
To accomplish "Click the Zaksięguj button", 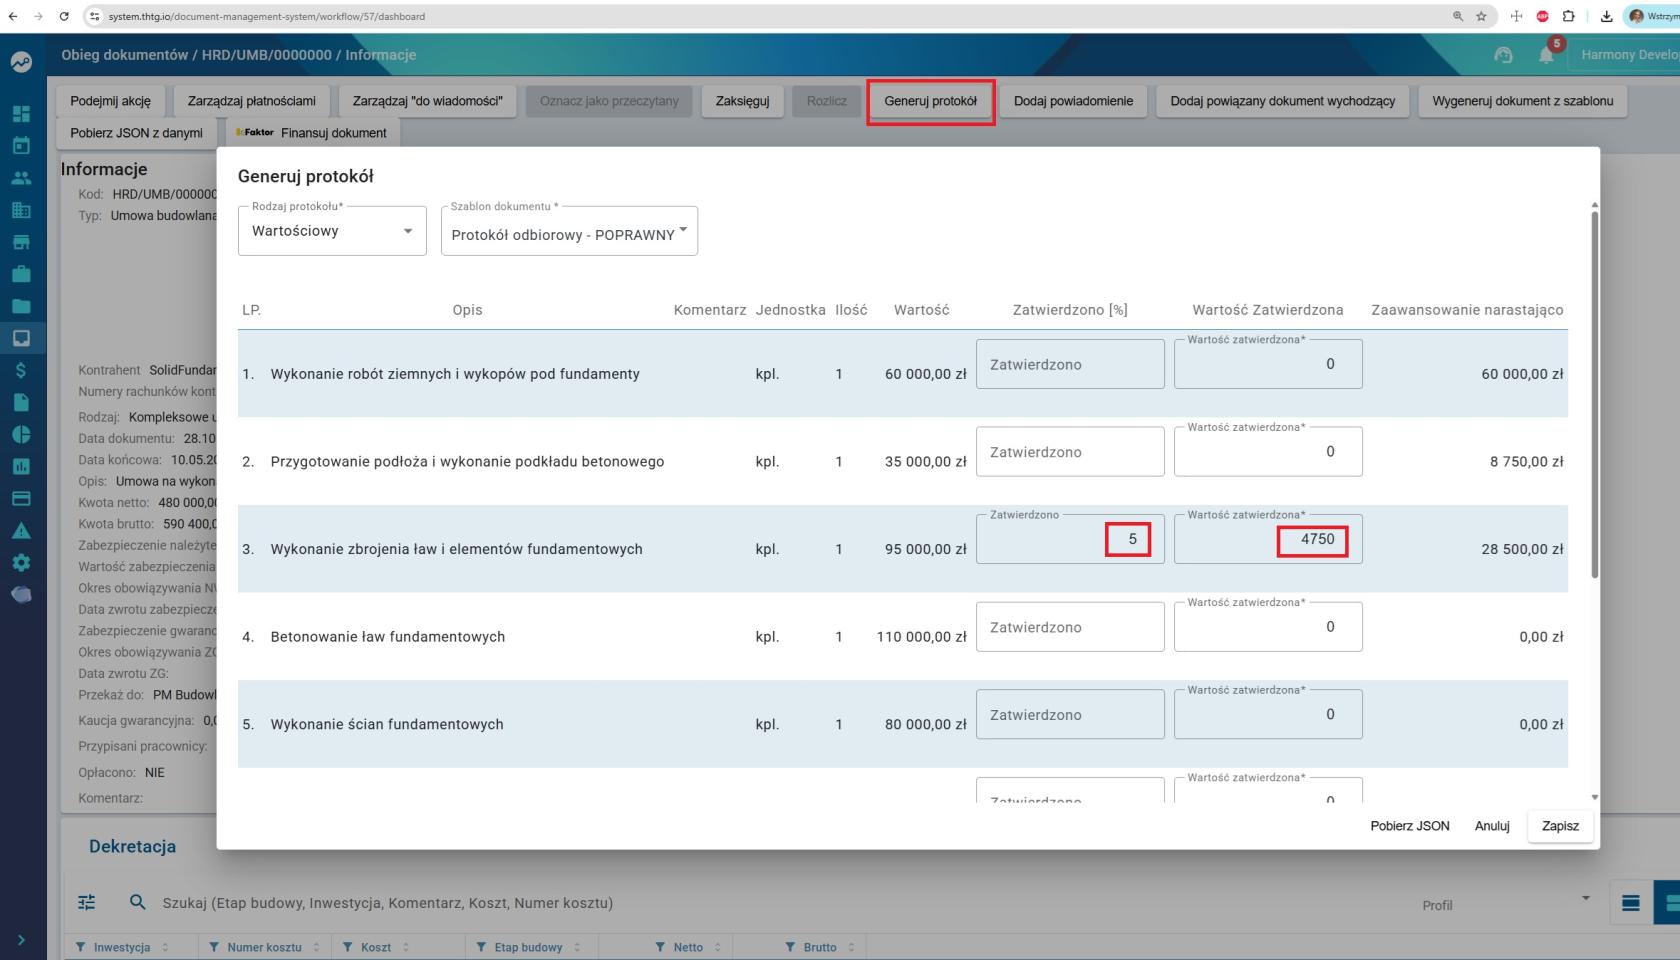I will click(743, 101).
